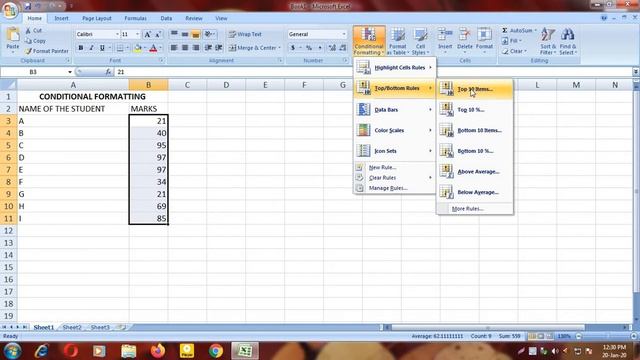Click the Percent Style icon

pos(309,48)
